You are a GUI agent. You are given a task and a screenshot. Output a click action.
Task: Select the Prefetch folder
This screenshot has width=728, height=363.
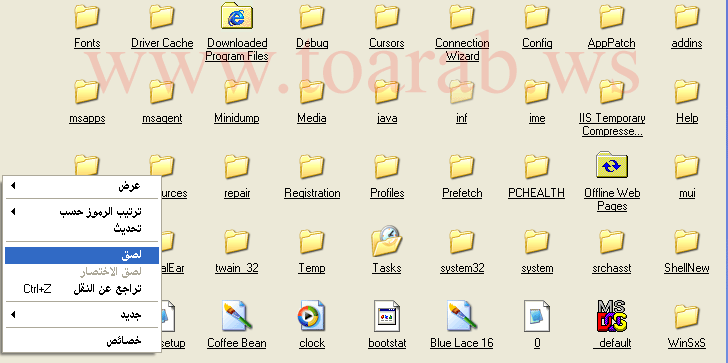point(462,176)
